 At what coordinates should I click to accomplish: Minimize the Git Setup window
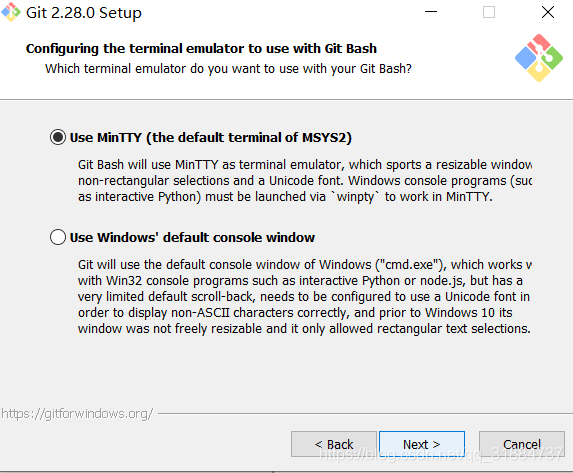coord(431,12)
